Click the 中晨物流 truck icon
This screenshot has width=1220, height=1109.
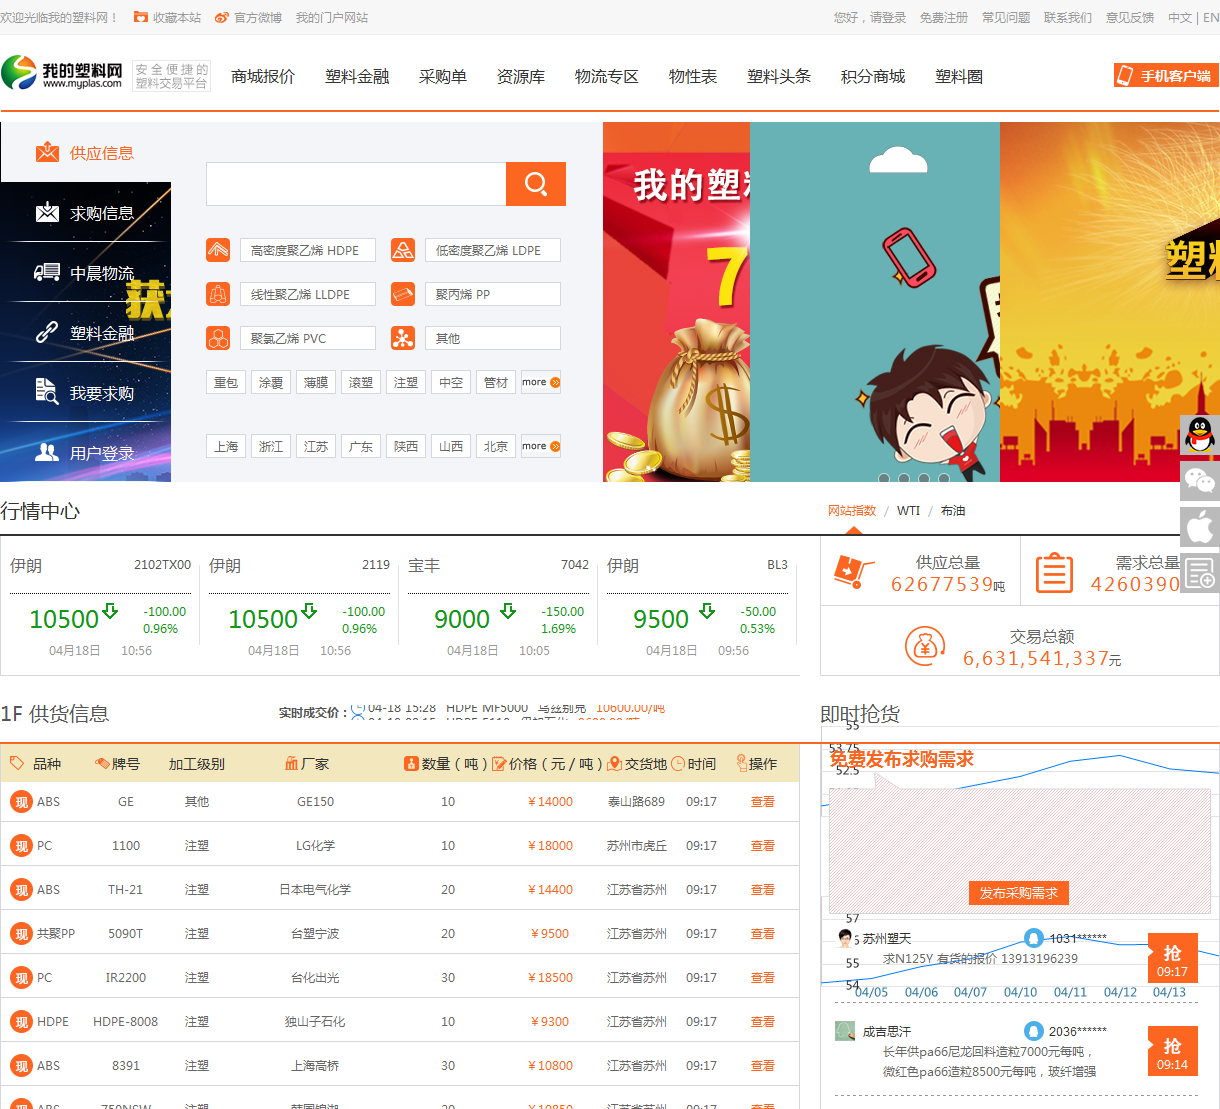tap(47, 272)
